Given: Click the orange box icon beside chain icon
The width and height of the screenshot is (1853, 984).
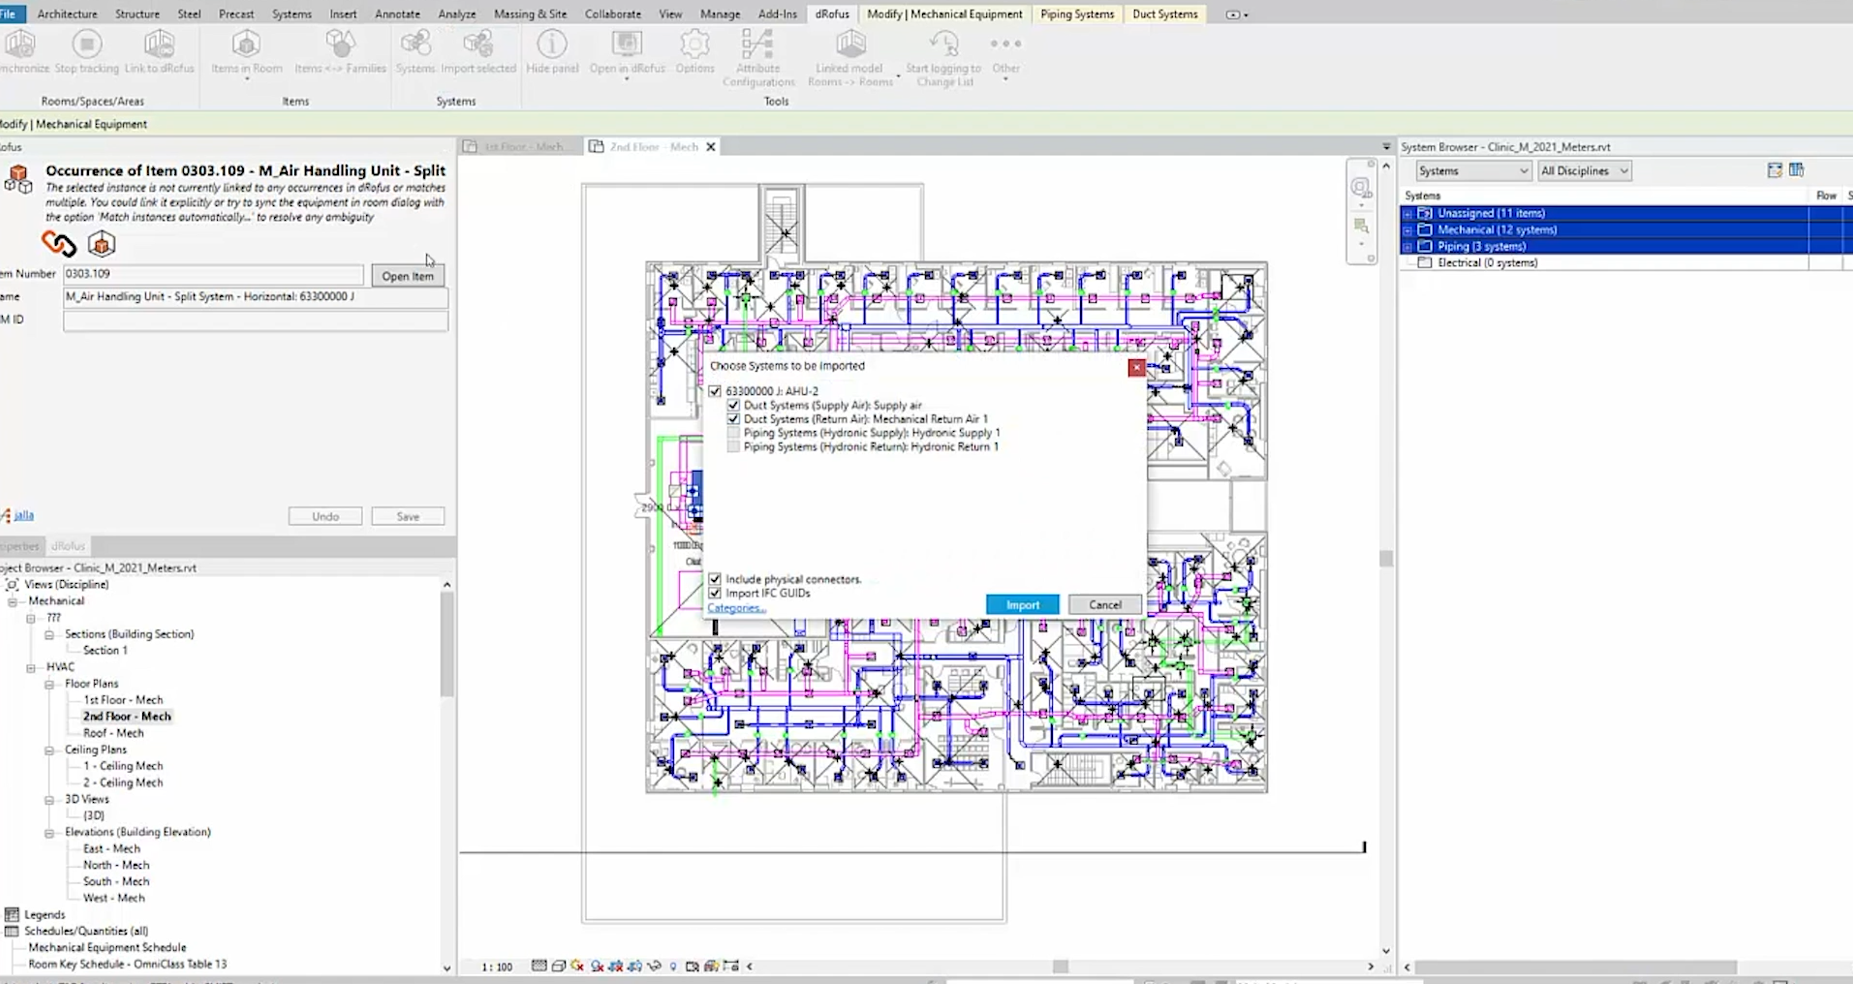Looking at the screenshot, I should [101, 243].
